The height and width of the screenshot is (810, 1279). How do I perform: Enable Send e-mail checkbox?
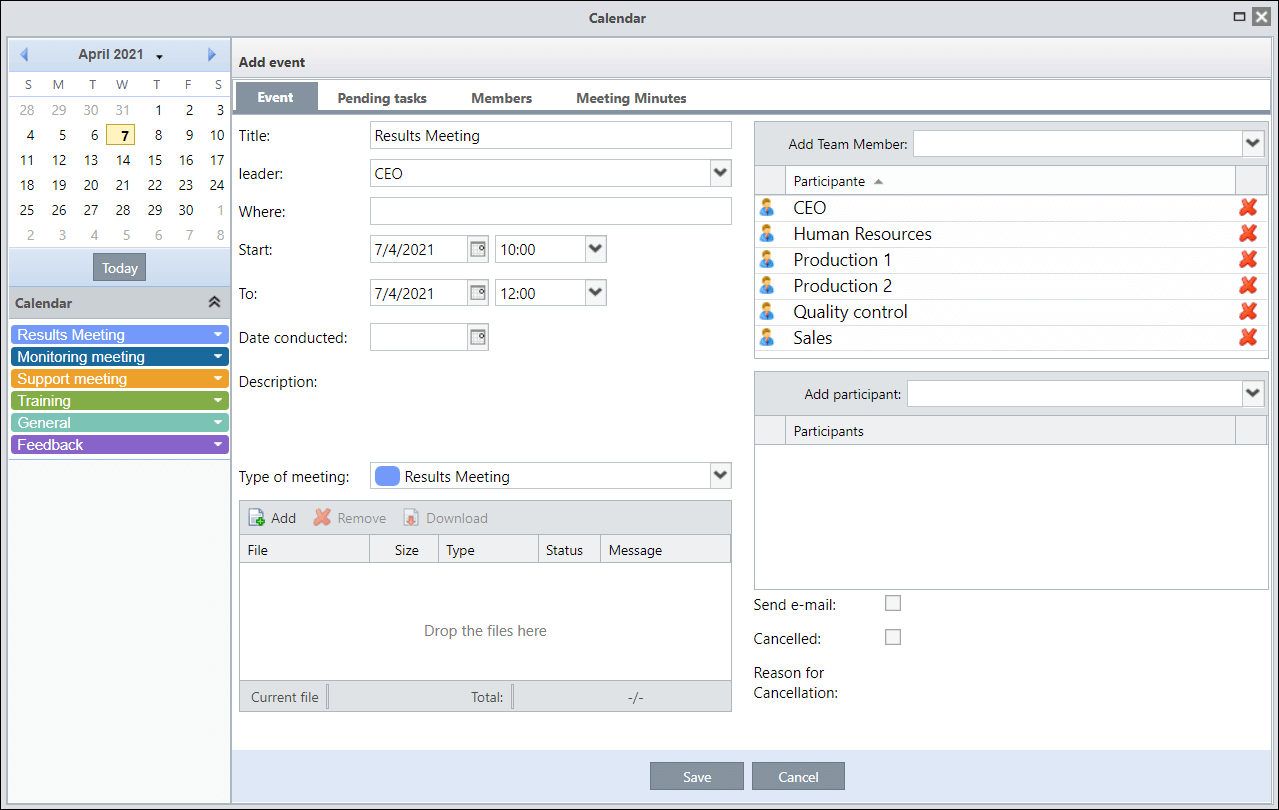[x=893, y=603]
